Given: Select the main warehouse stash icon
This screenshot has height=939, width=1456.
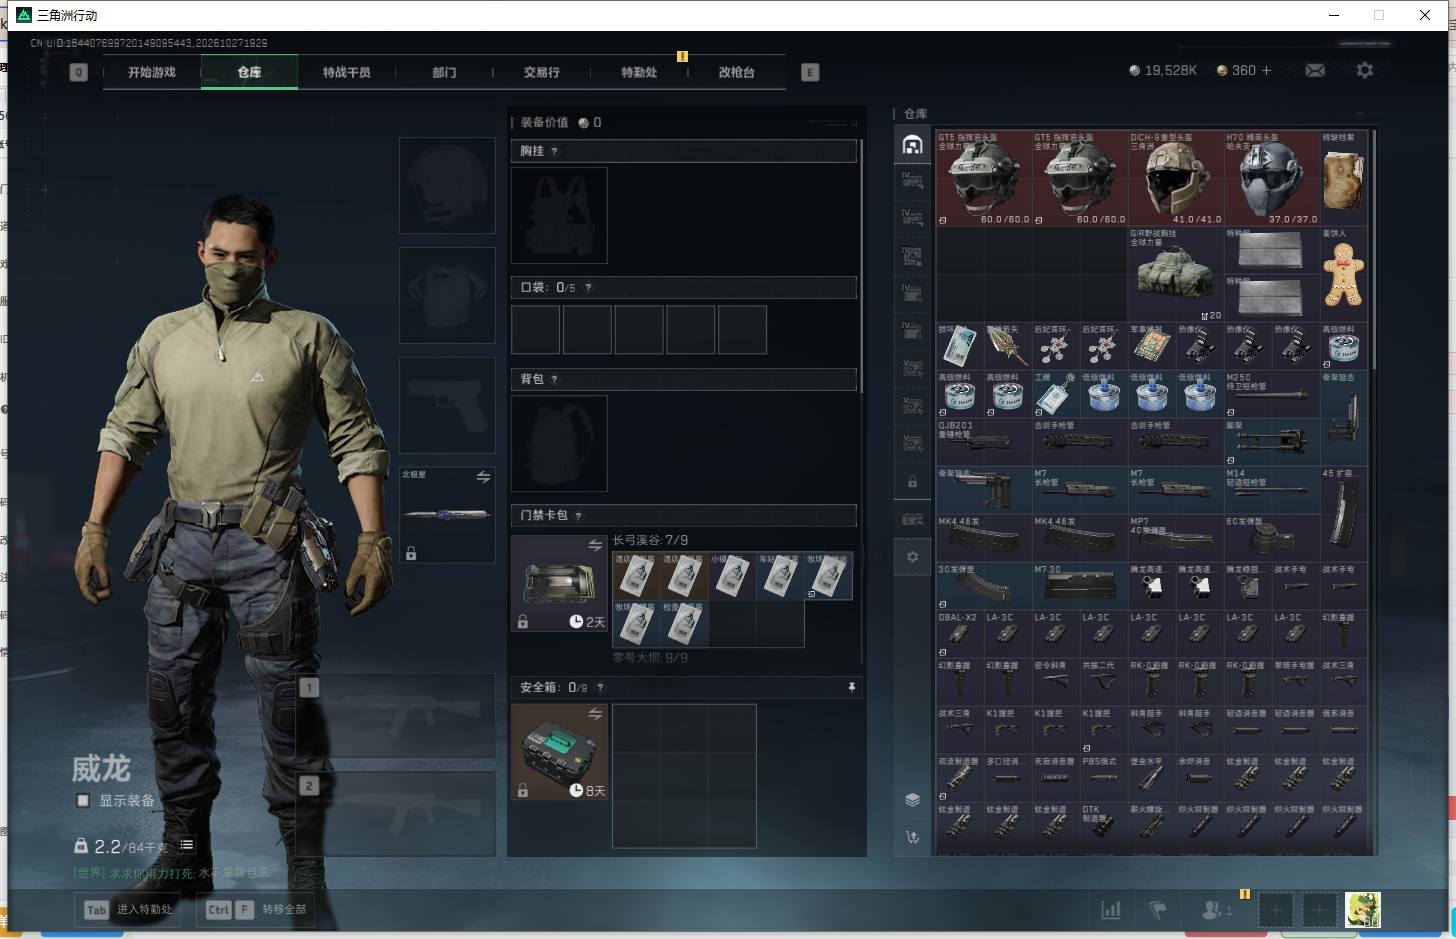Looking at the screenshot, I should [912, 145].
